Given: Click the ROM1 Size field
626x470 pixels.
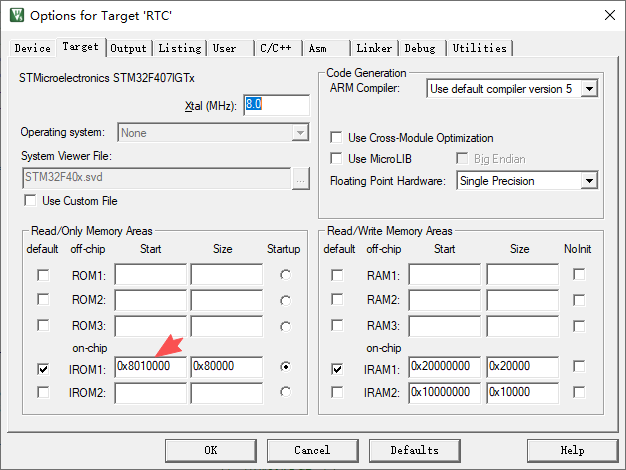Looking at the screenshot, I should pyautogui.click(x=227, y=274).
